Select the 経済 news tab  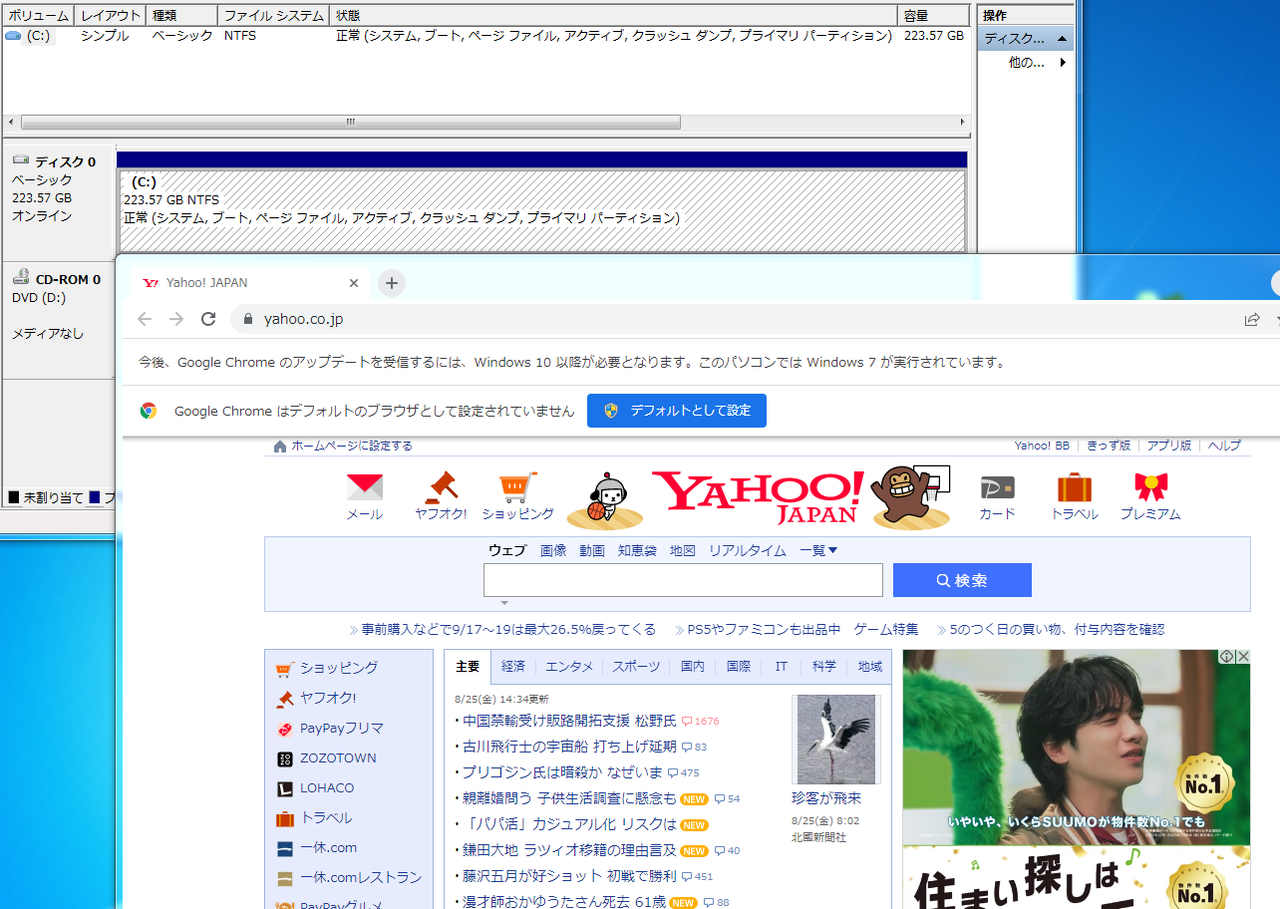point(513,666)
